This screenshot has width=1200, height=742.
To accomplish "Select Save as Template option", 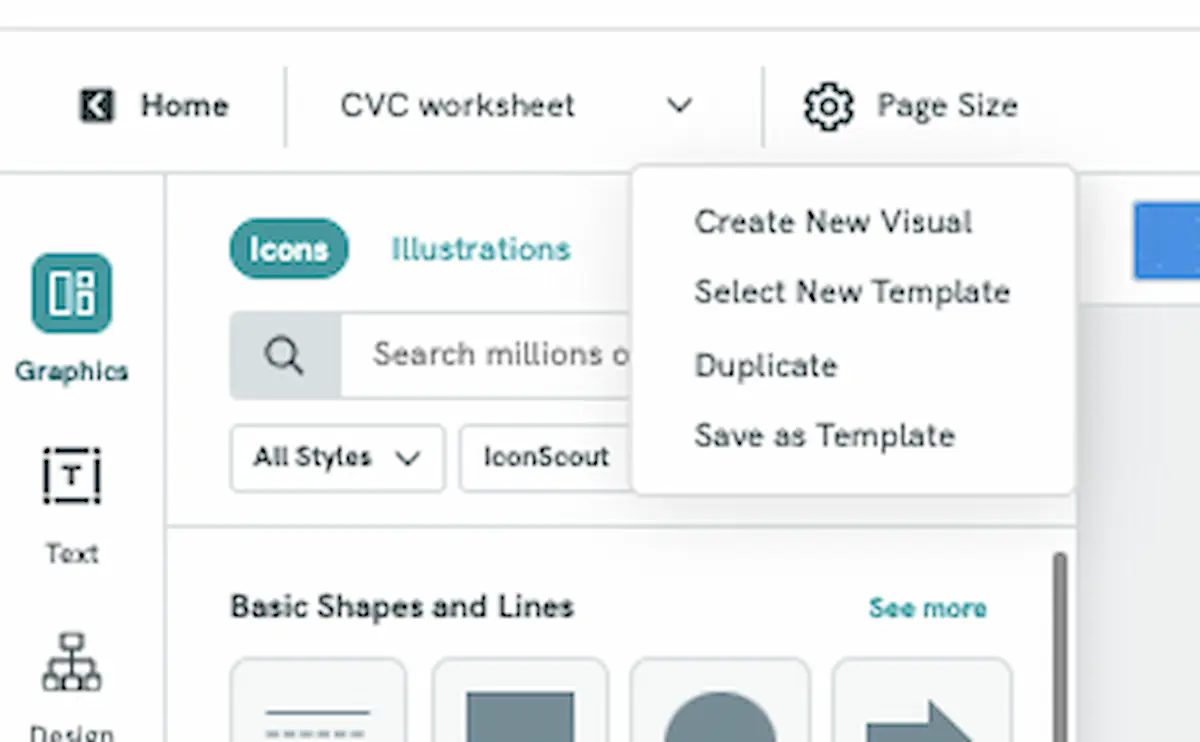I will [x=825, y=436].
